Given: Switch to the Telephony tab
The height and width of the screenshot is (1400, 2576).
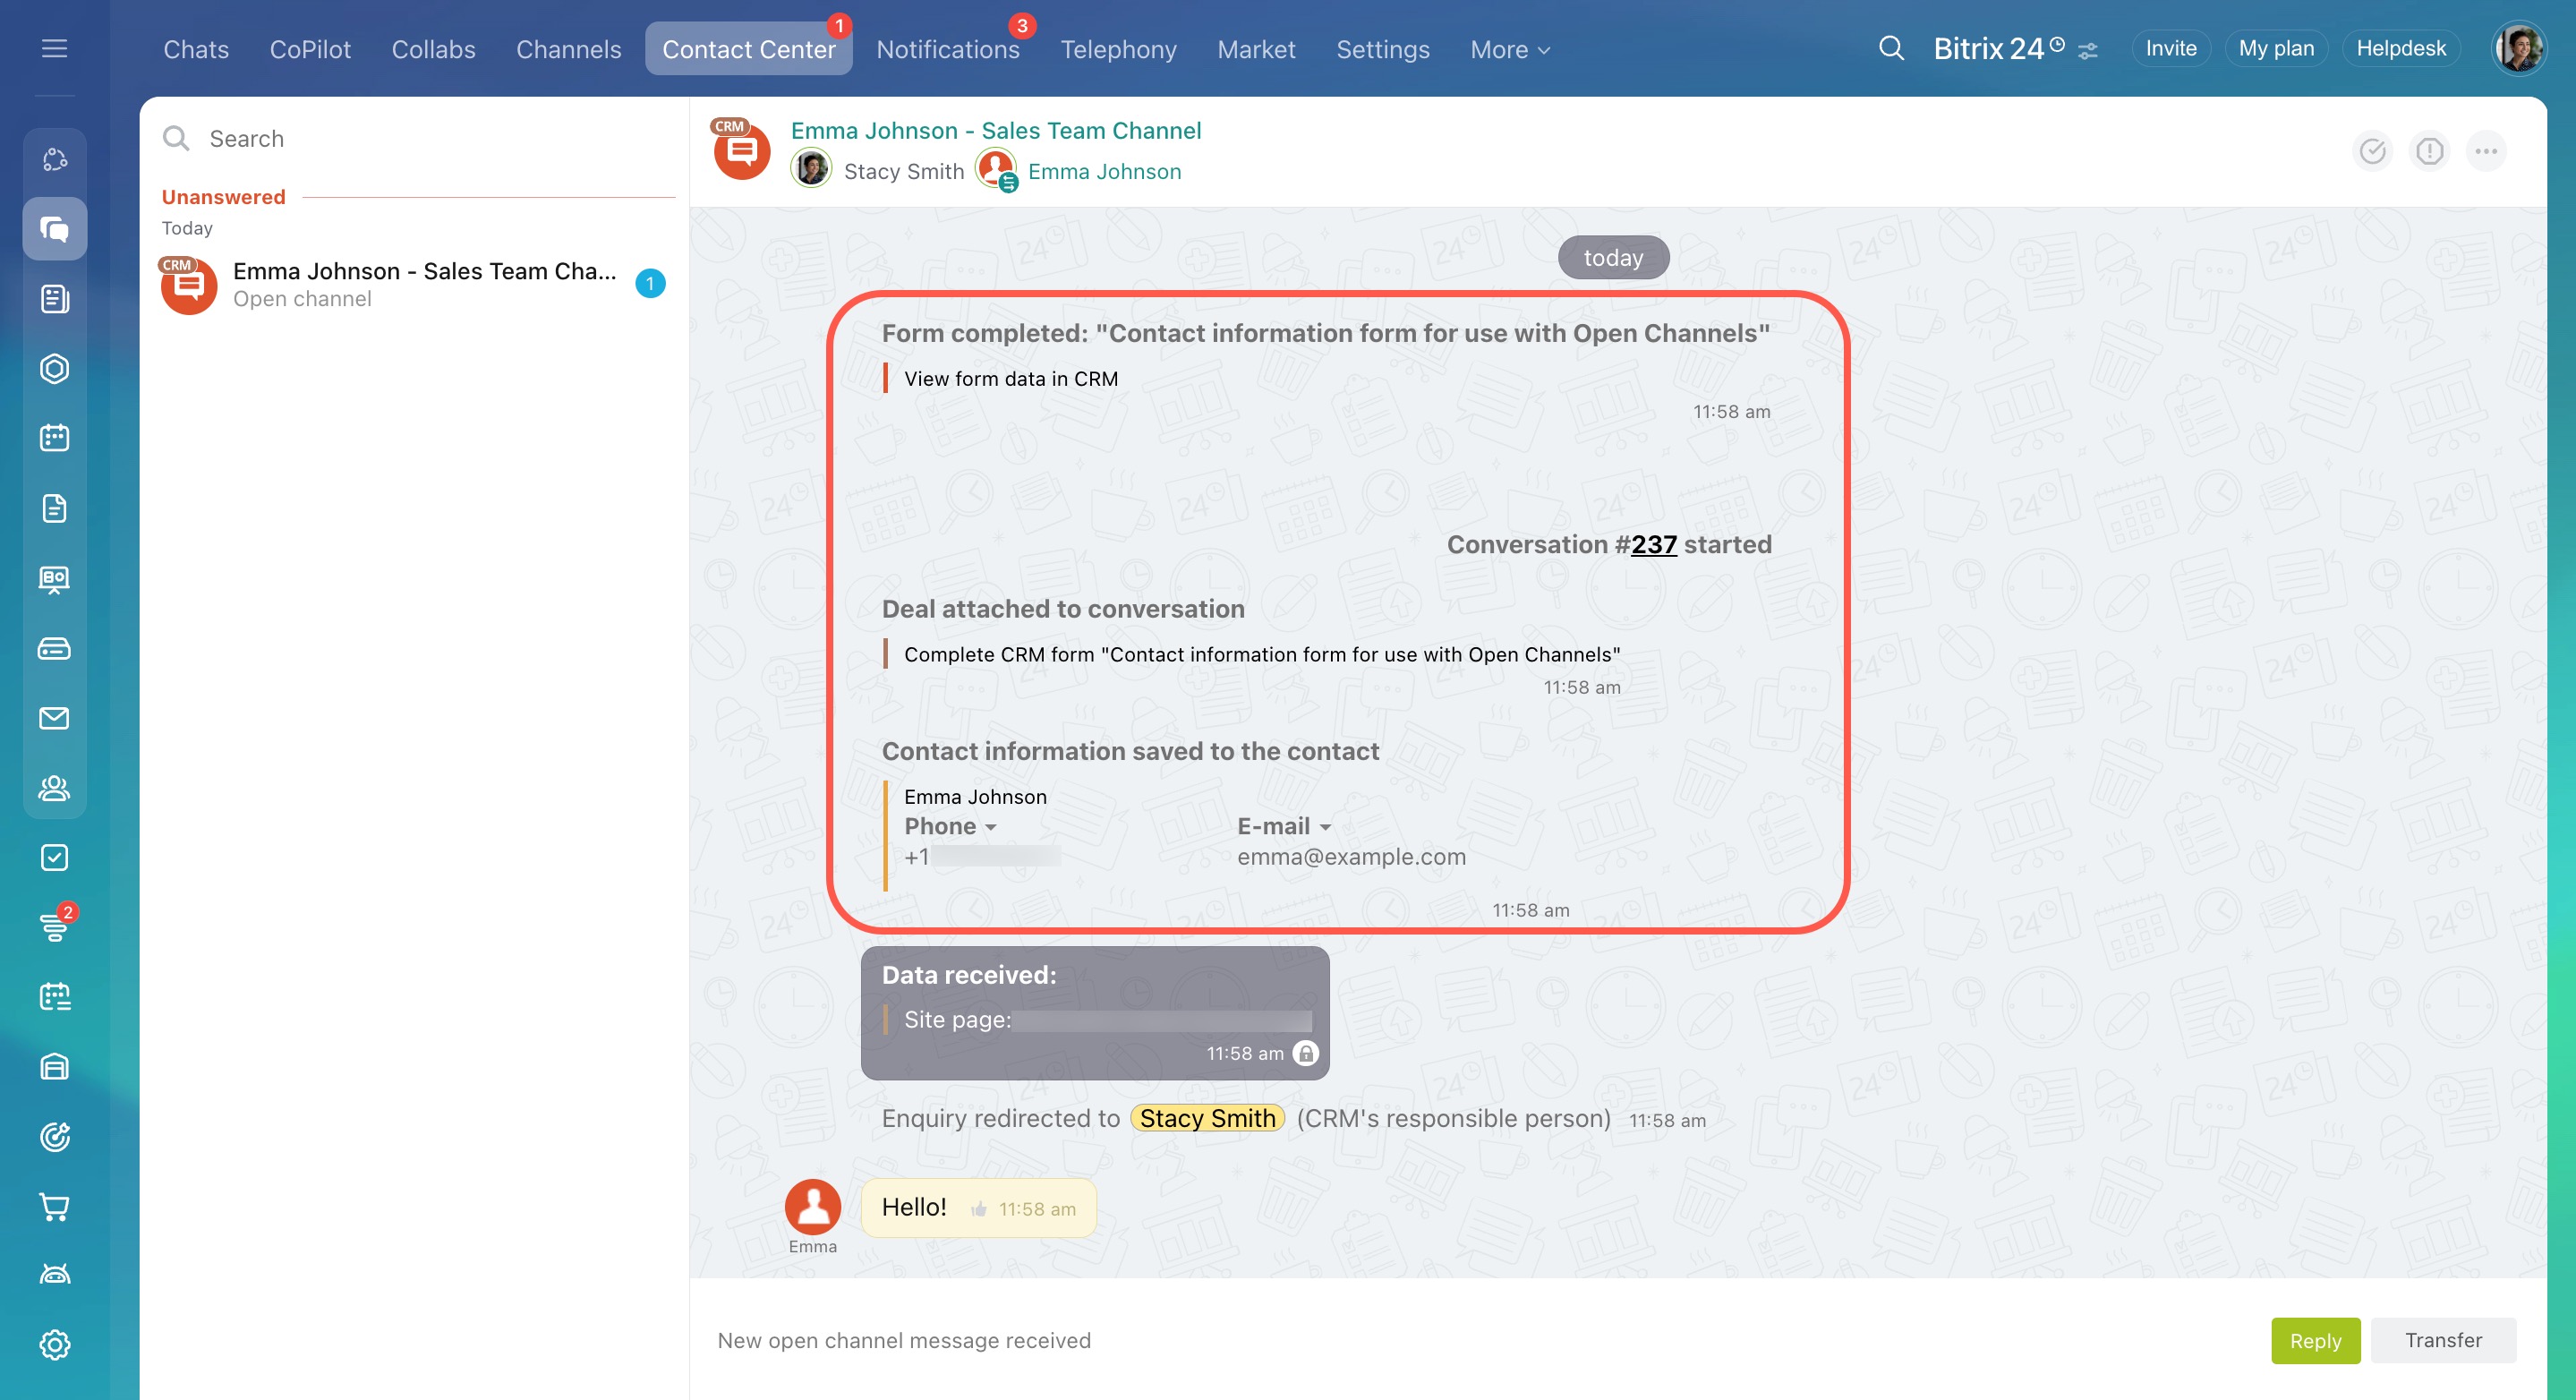Looking at the screenshot, I should 1118,49.
